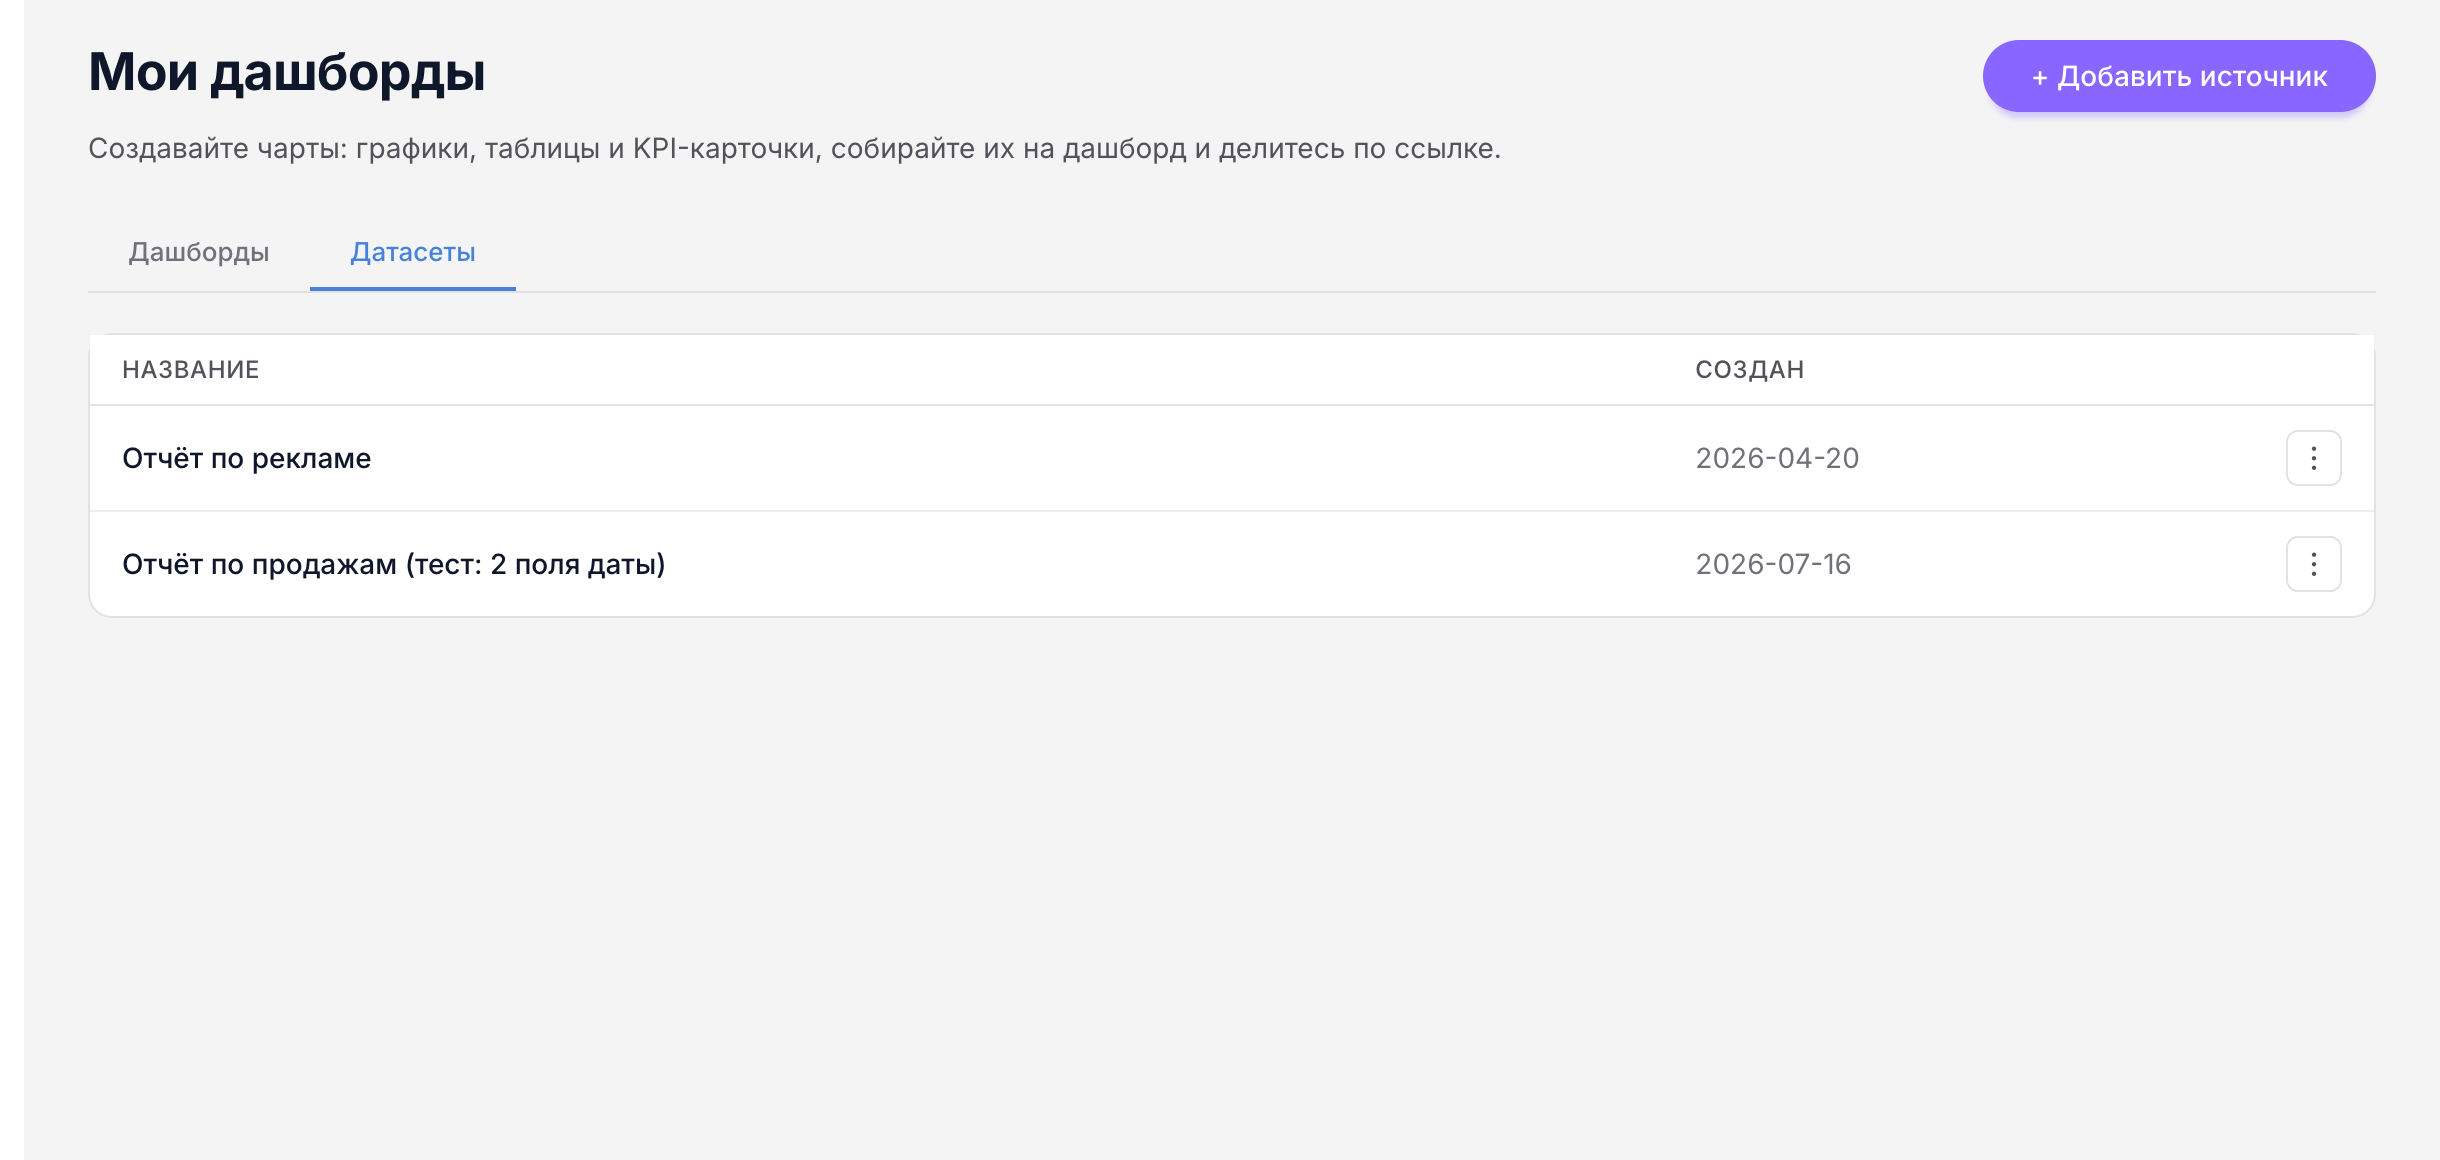Open dataset Отчёт по рекламе
The width and height of the screenshot is (2440, 1160).
click(x=247, y=458)
